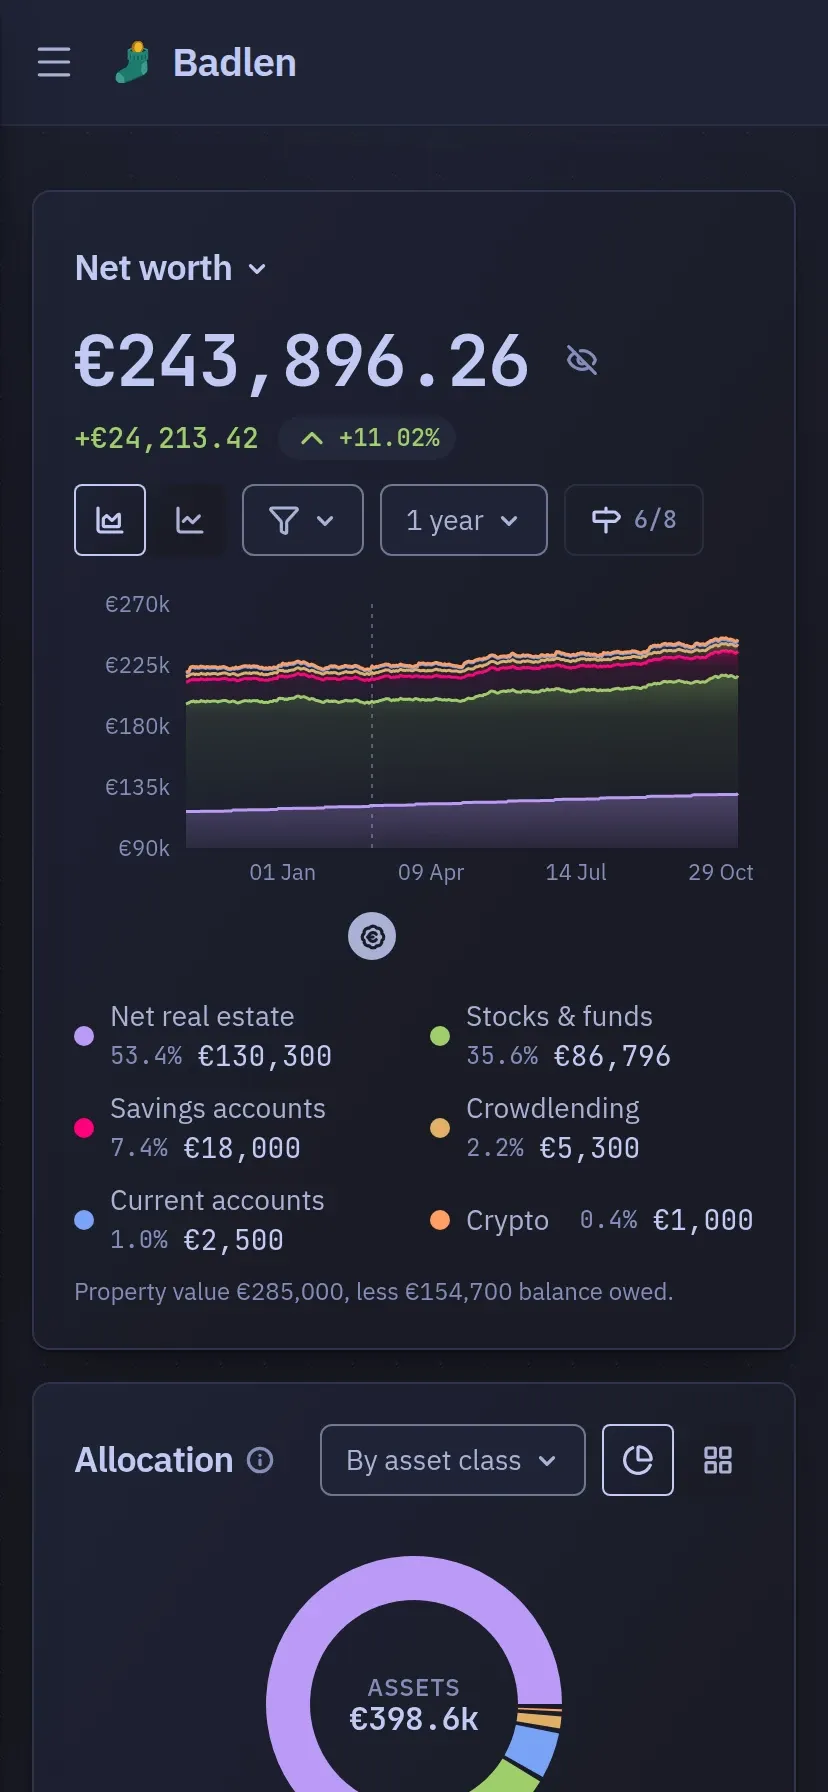Click the €130,300 real estate value
Viewport: 828px width, 1792px height.
265,1056
